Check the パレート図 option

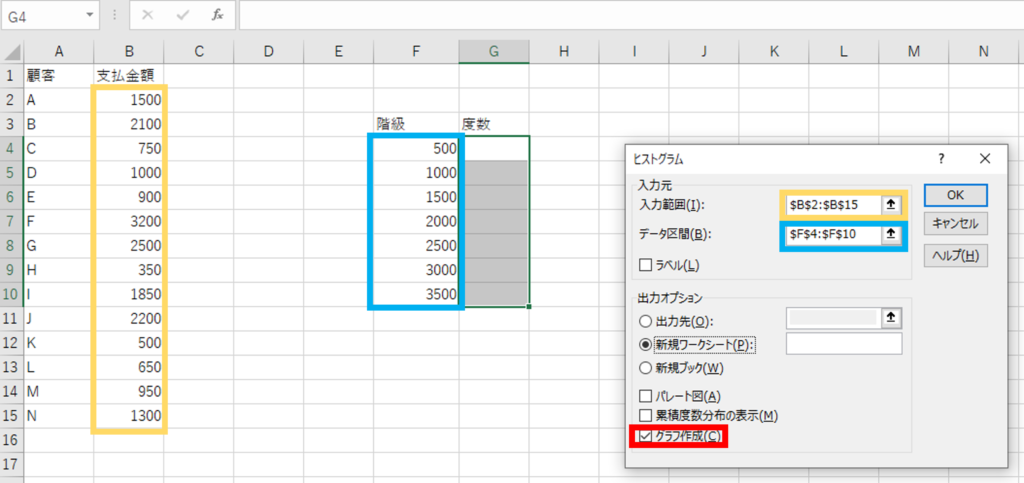(x=646, y=396)
